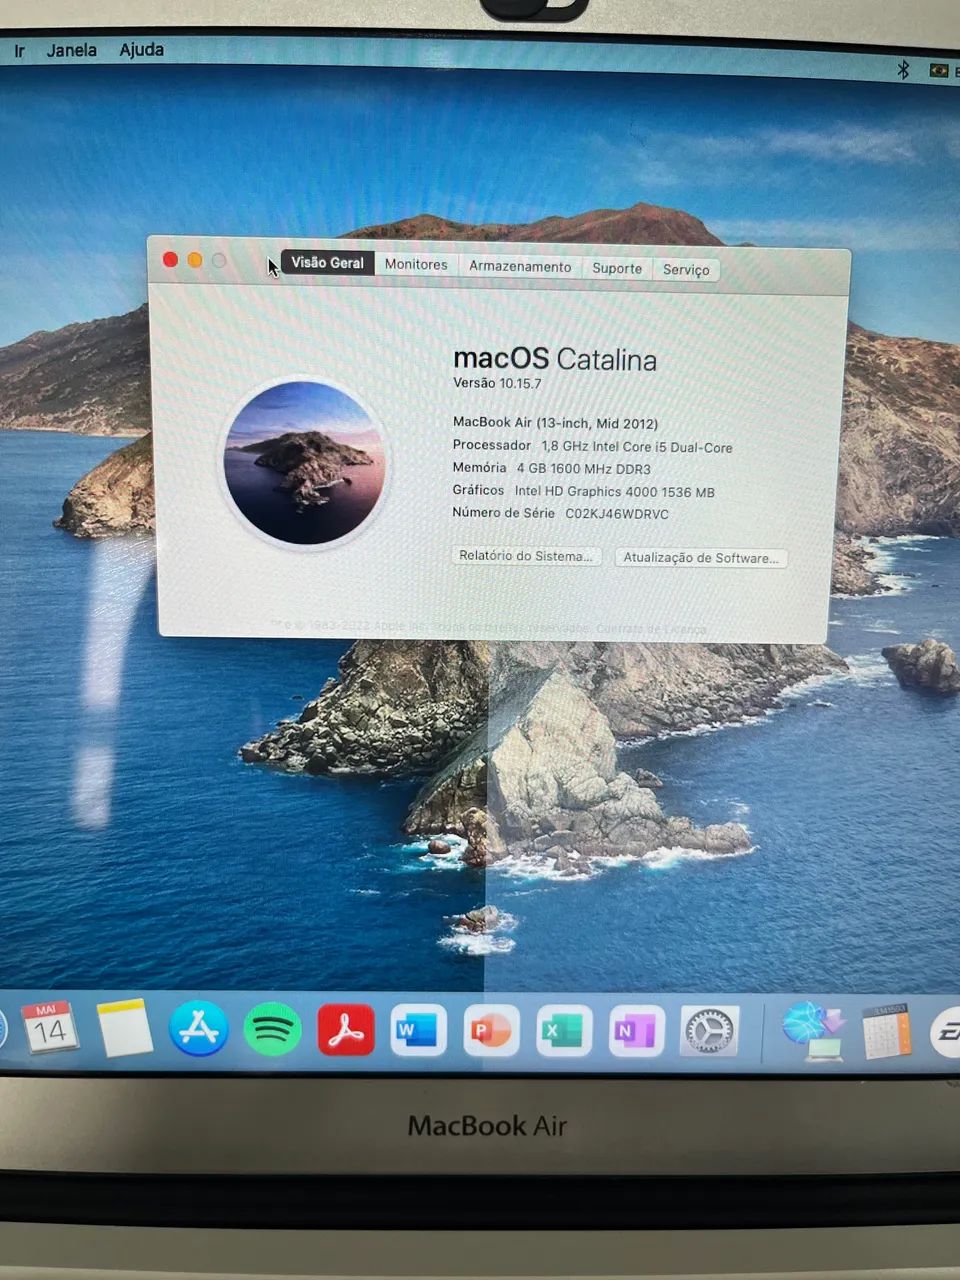Select the Visão Geral tab

coord(327,262)
